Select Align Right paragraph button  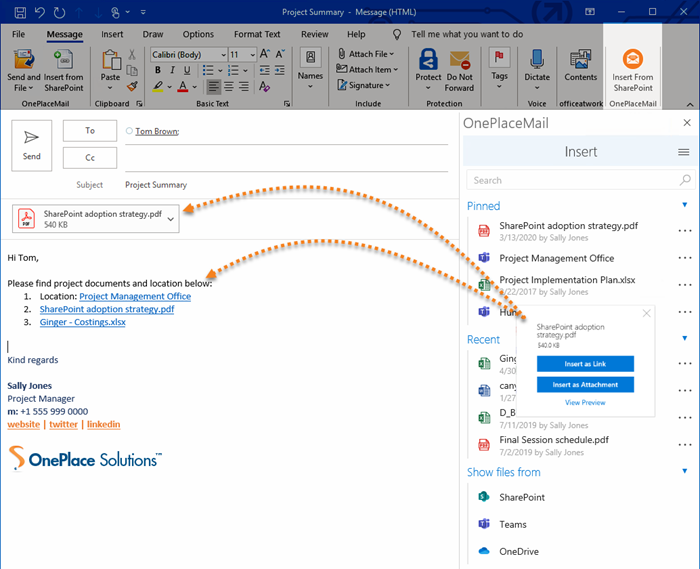tap(244, 86)
